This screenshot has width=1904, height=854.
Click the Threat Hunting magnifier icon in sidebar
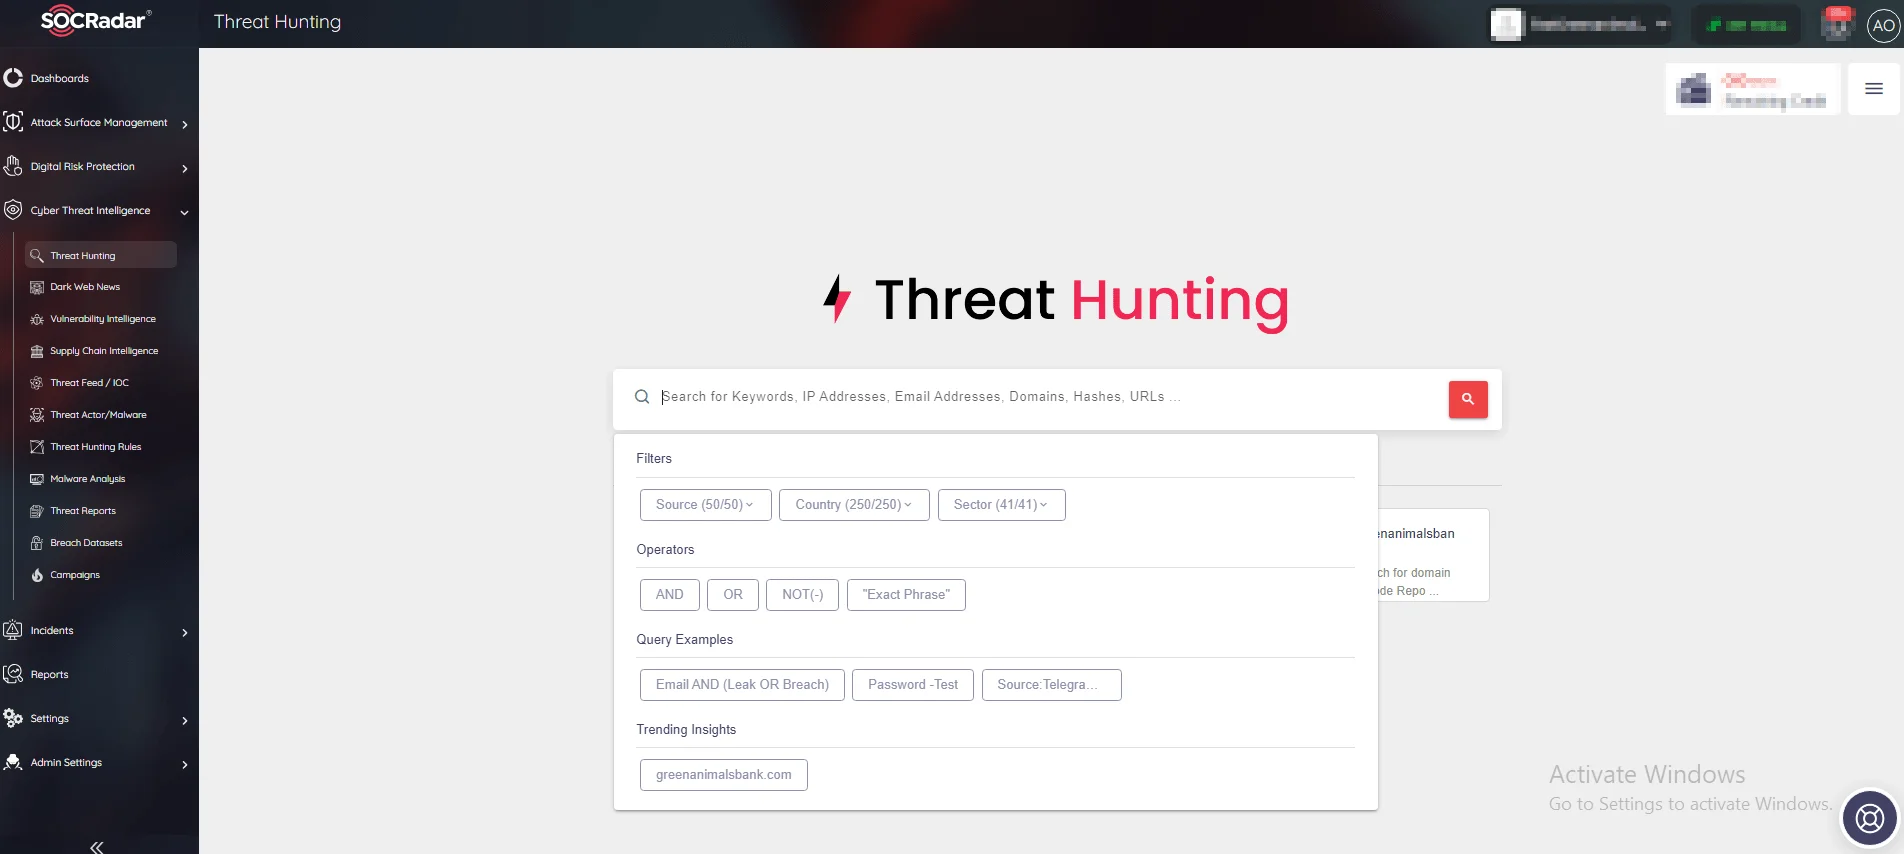[37, 256]
